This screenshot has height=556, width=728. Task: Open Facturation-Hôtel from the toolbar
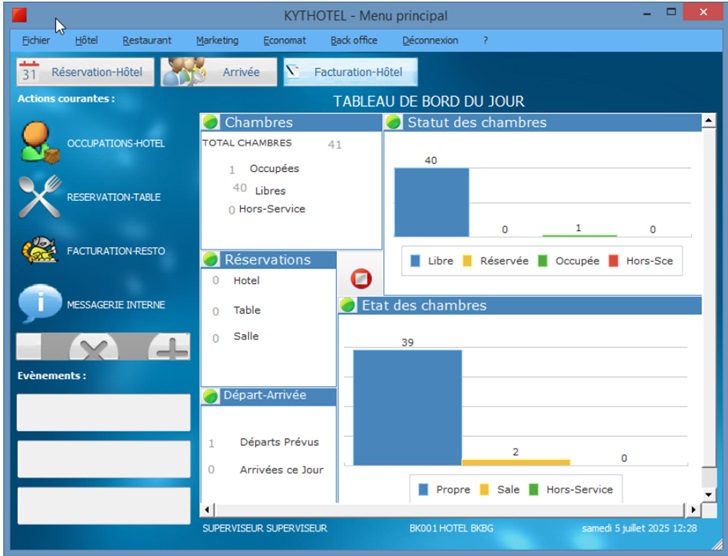[x=350, y=72]
